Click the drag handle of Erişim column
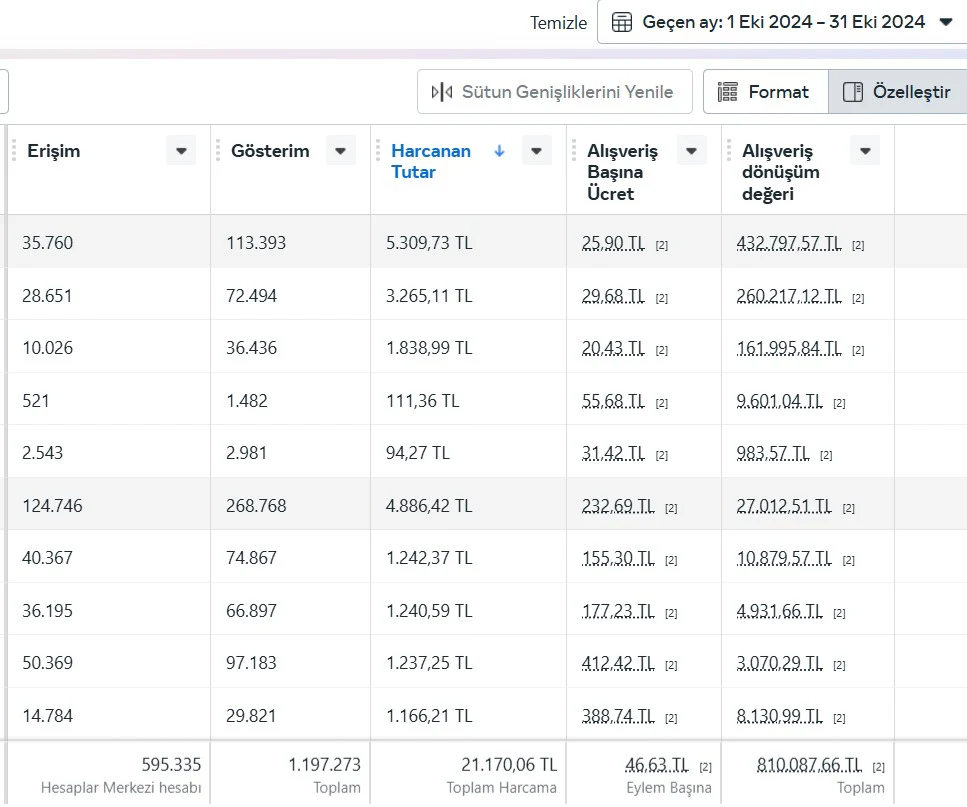This screenshot has width=967, height=807. click(x=15, y=151)
